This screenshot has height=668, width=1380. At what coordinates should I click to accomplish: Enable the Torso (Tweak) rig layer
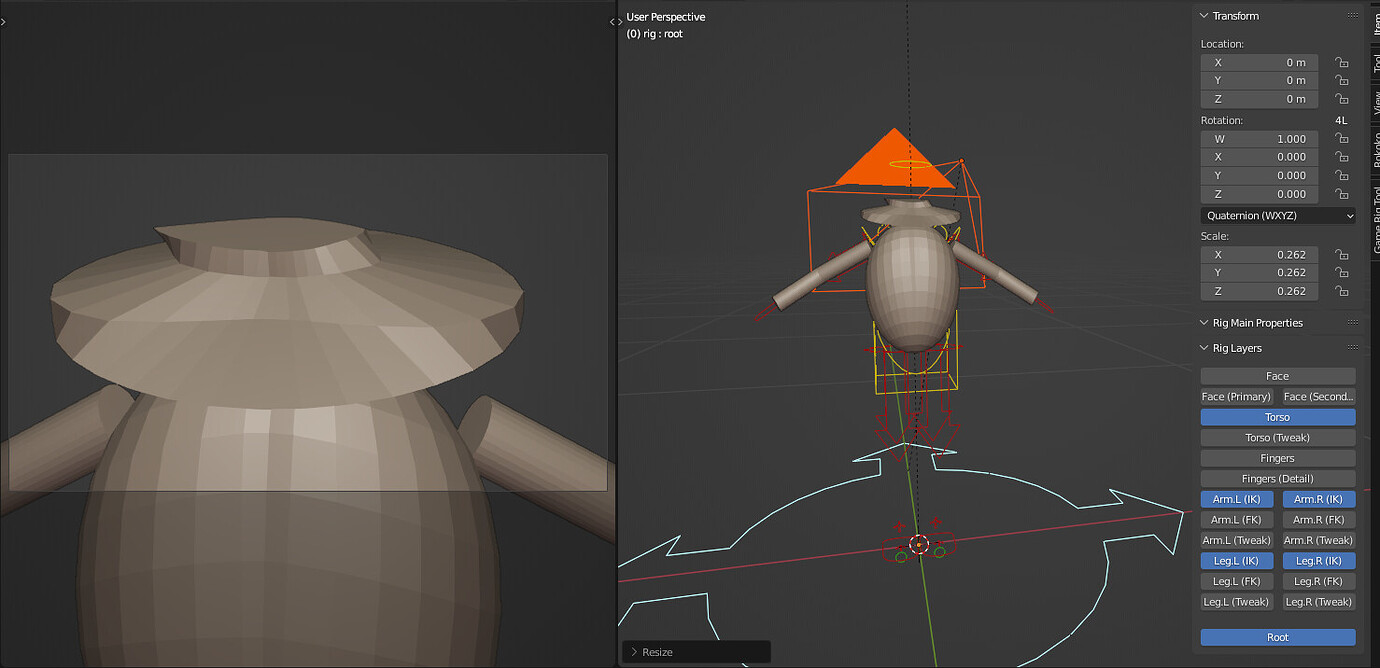point(1278,438)
